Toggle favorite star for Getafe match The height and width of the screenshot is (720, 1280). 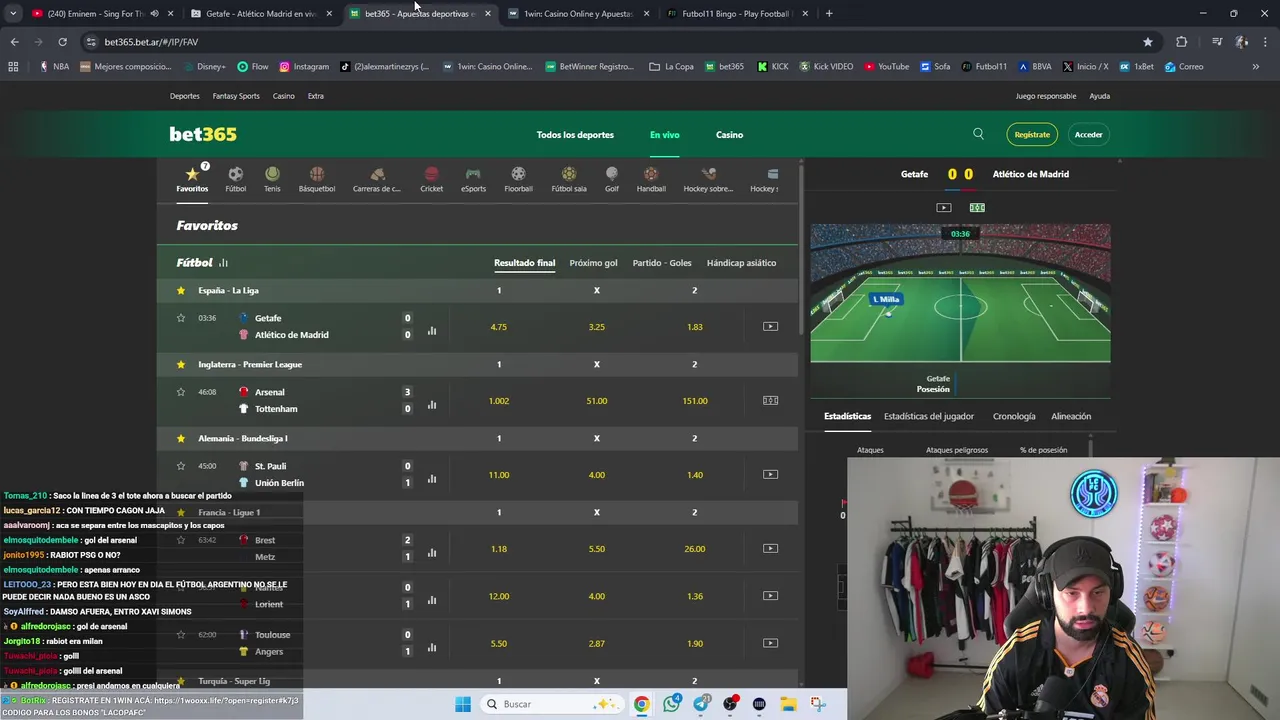[181, 318]
